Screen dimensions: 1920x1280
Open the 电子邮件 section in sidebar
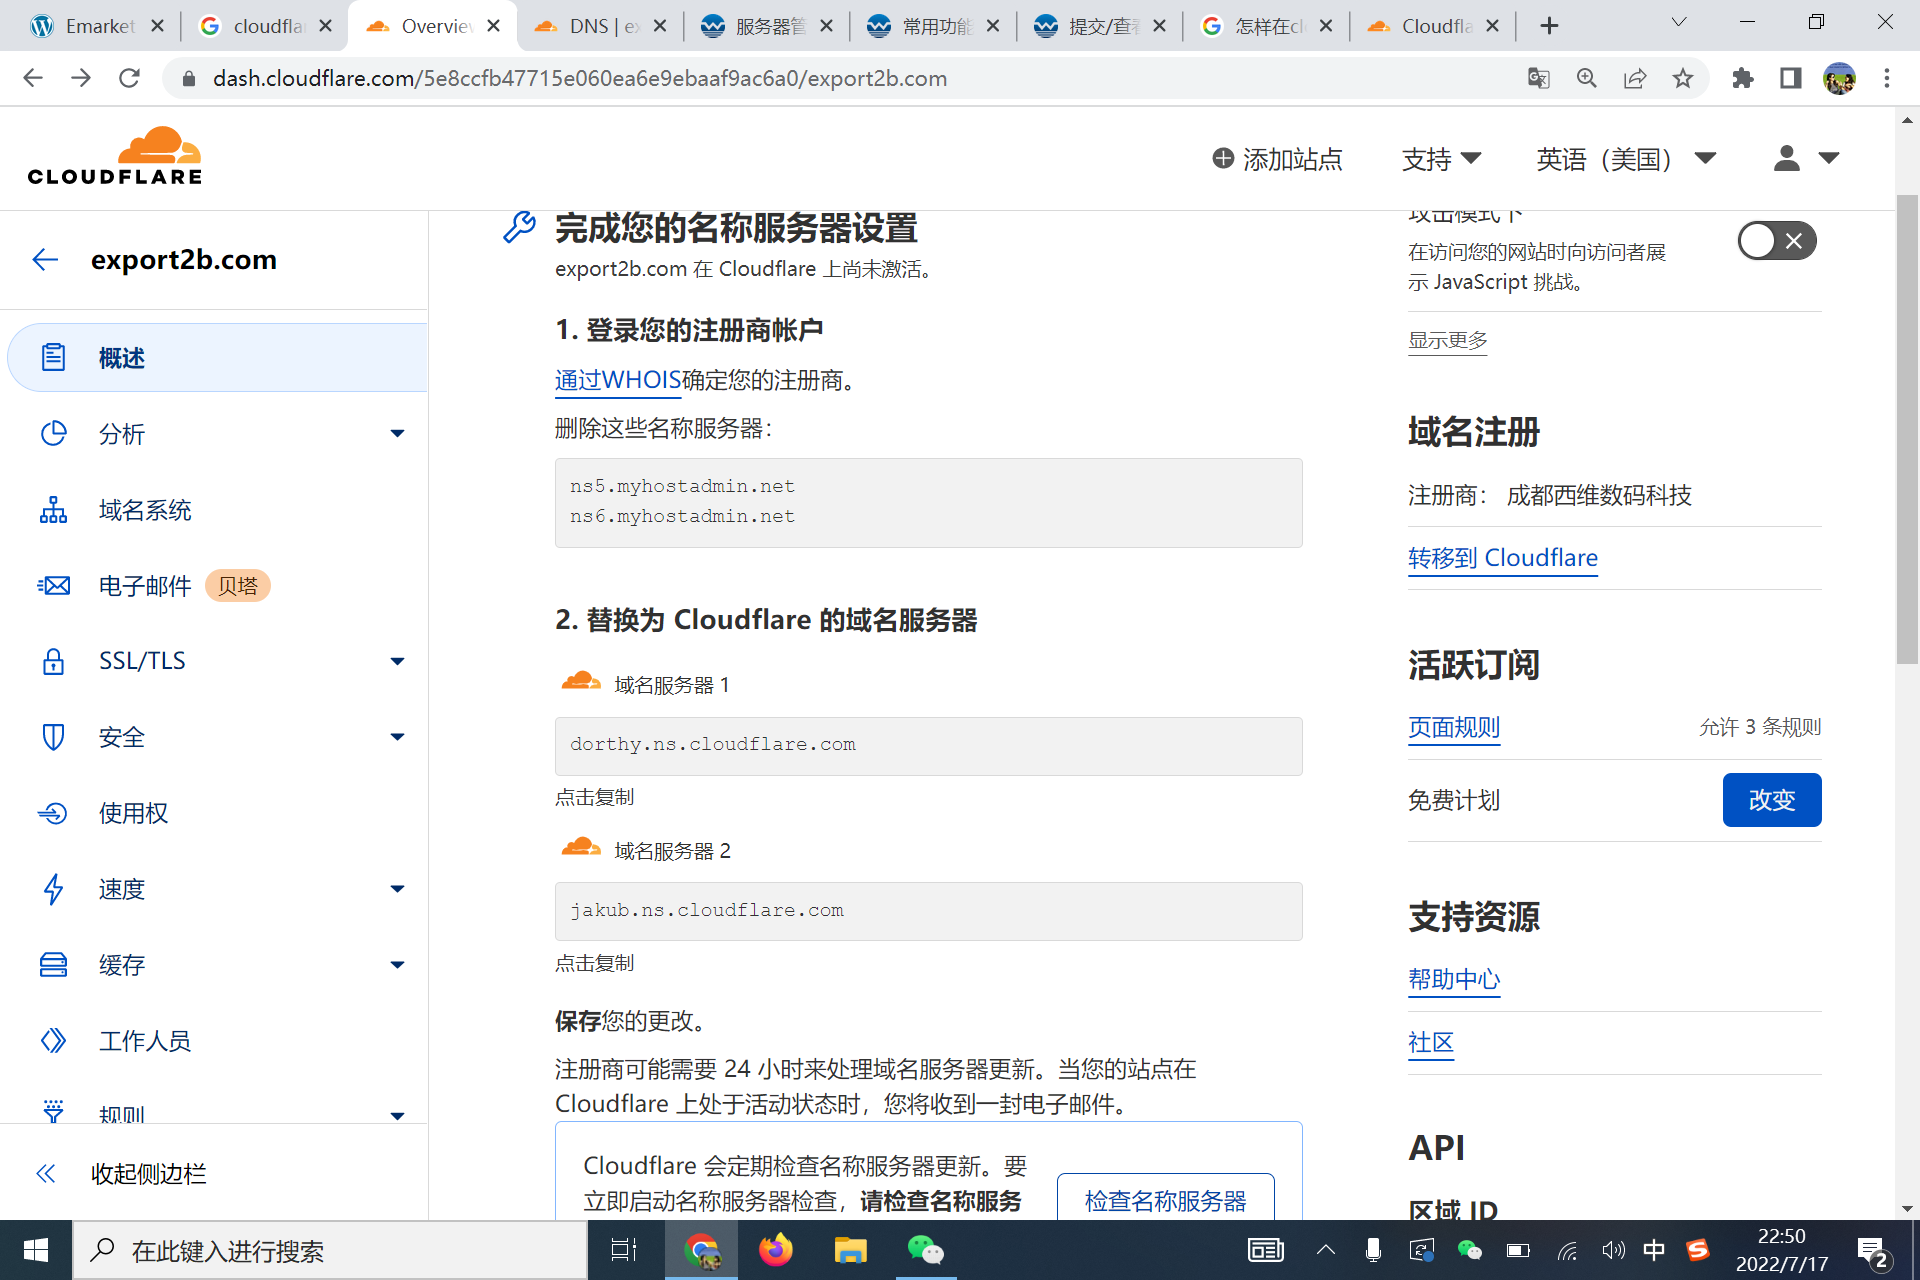[146, 586]
